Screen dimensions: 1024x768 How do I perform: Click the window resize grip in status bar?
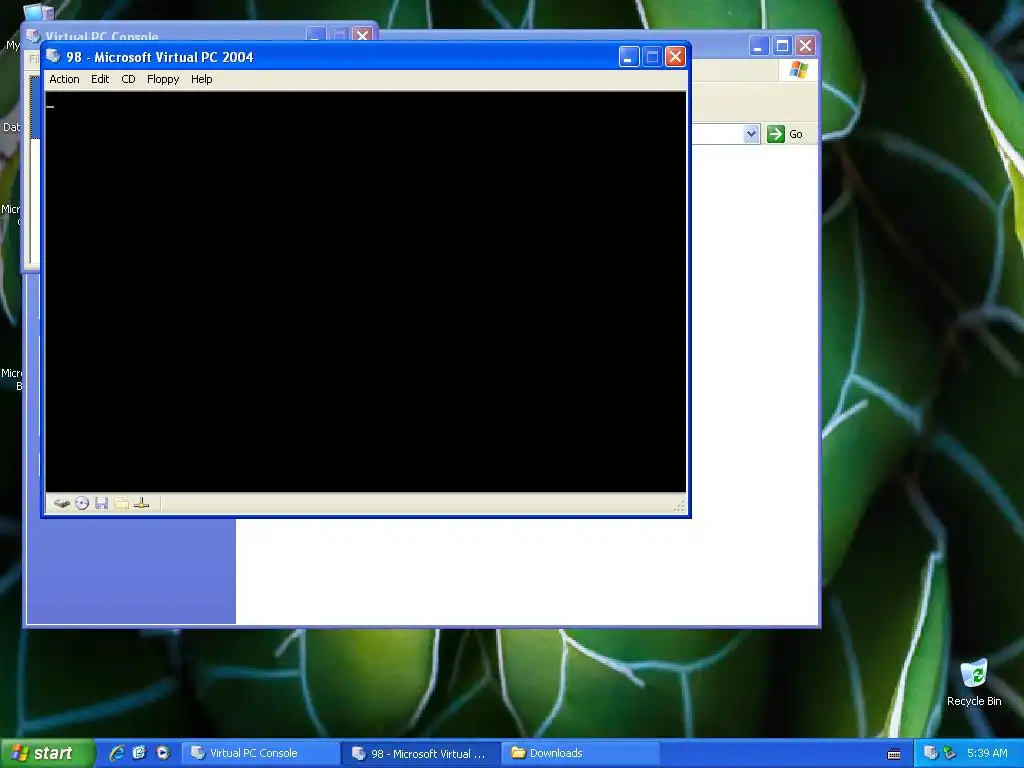pyautogui.click(x=679, y=505)
